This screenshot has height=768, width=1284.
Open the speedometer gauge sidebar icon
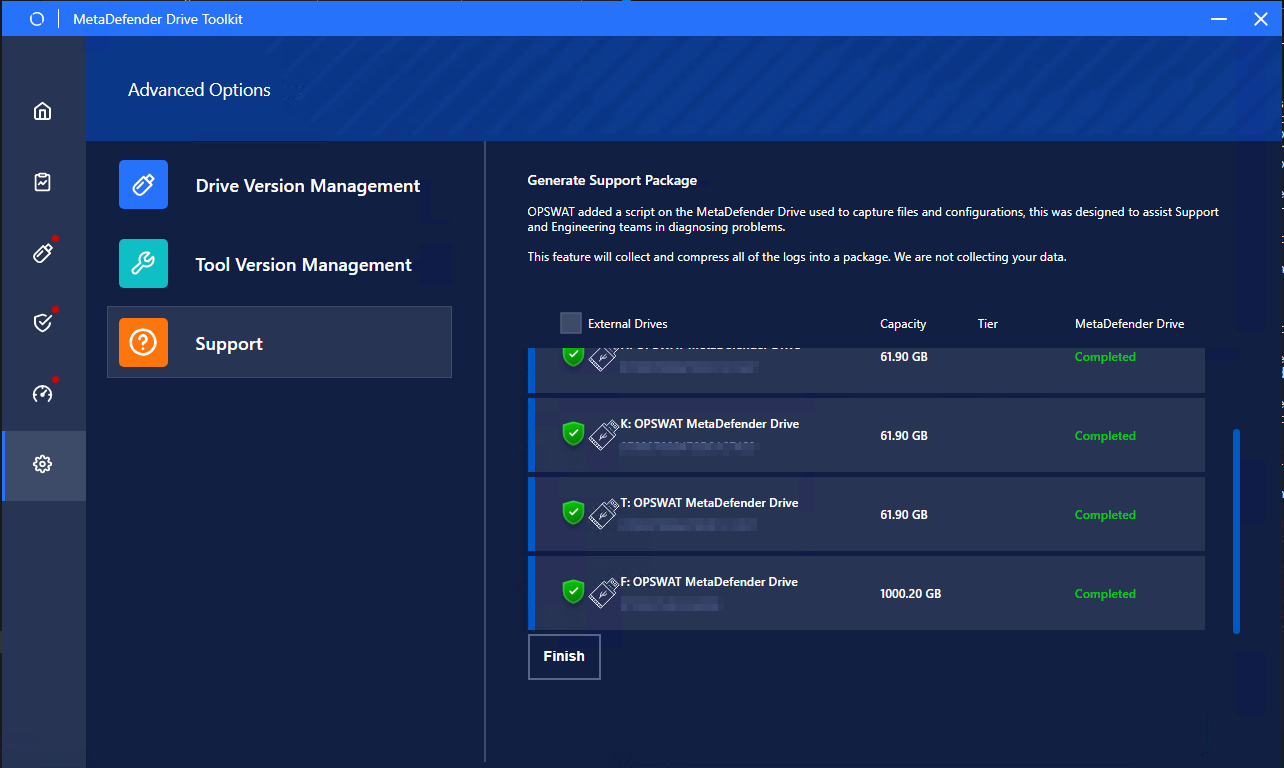[42, 394]
